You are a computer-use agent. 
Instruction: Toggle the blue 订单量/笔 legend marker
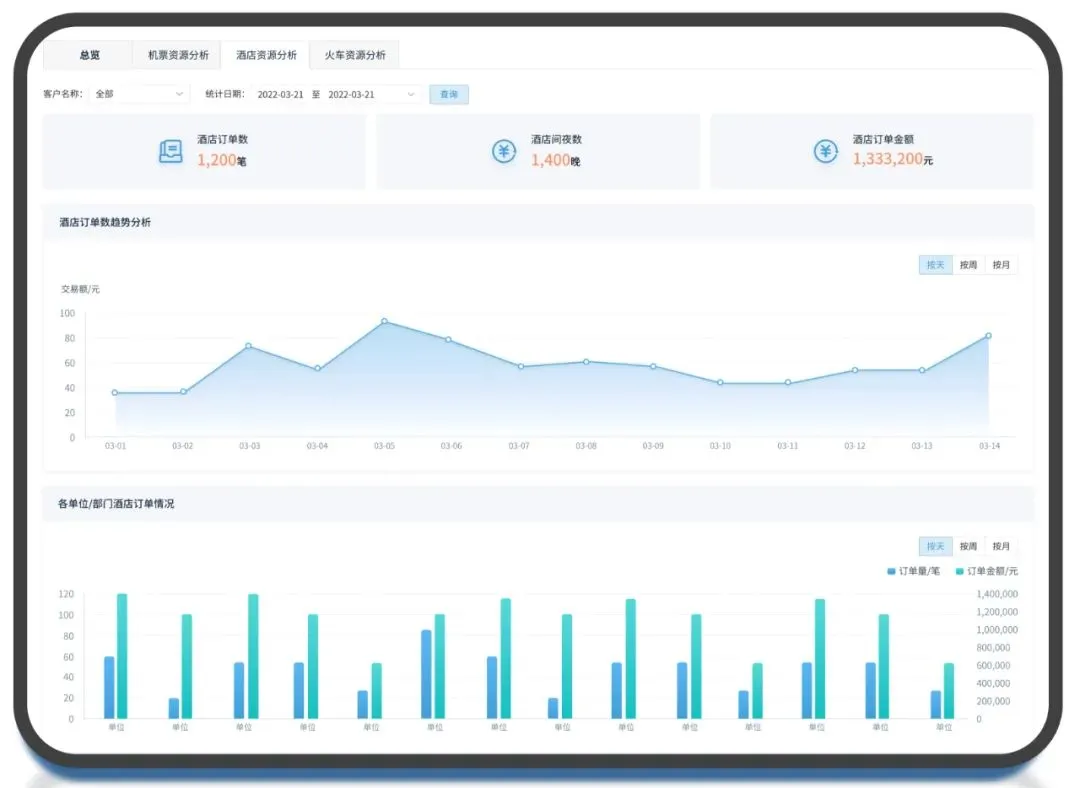(x=891, y=571)
